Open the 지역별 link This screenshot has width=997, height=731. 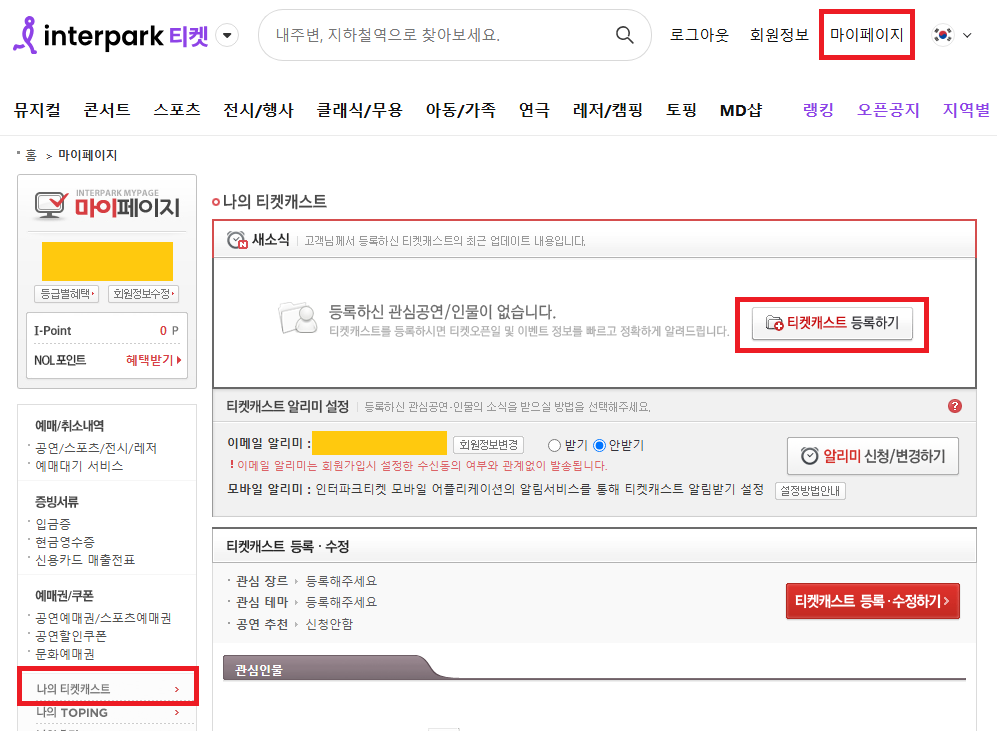point(966,110)
